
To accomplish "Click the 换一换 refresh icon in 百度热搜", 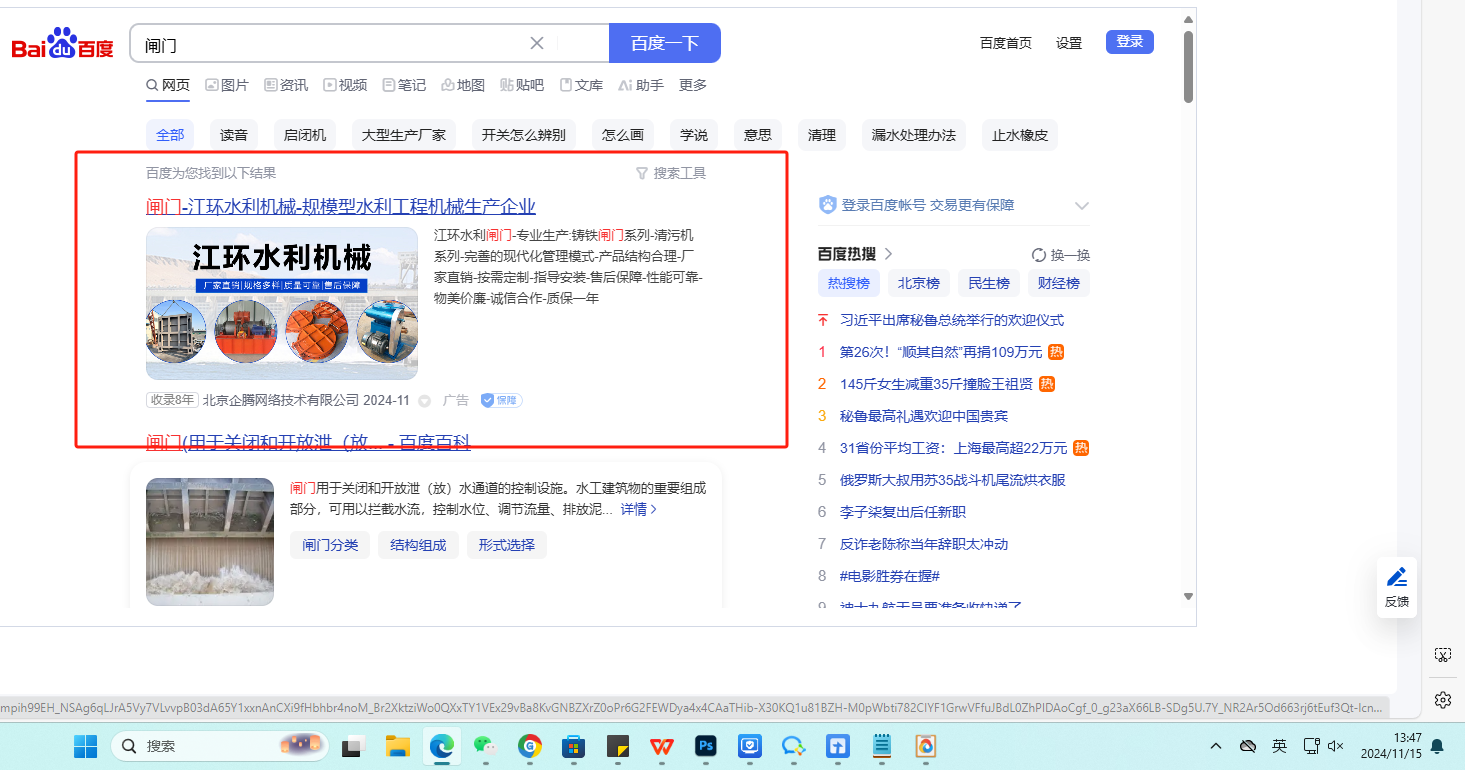I will (1039, 255).
